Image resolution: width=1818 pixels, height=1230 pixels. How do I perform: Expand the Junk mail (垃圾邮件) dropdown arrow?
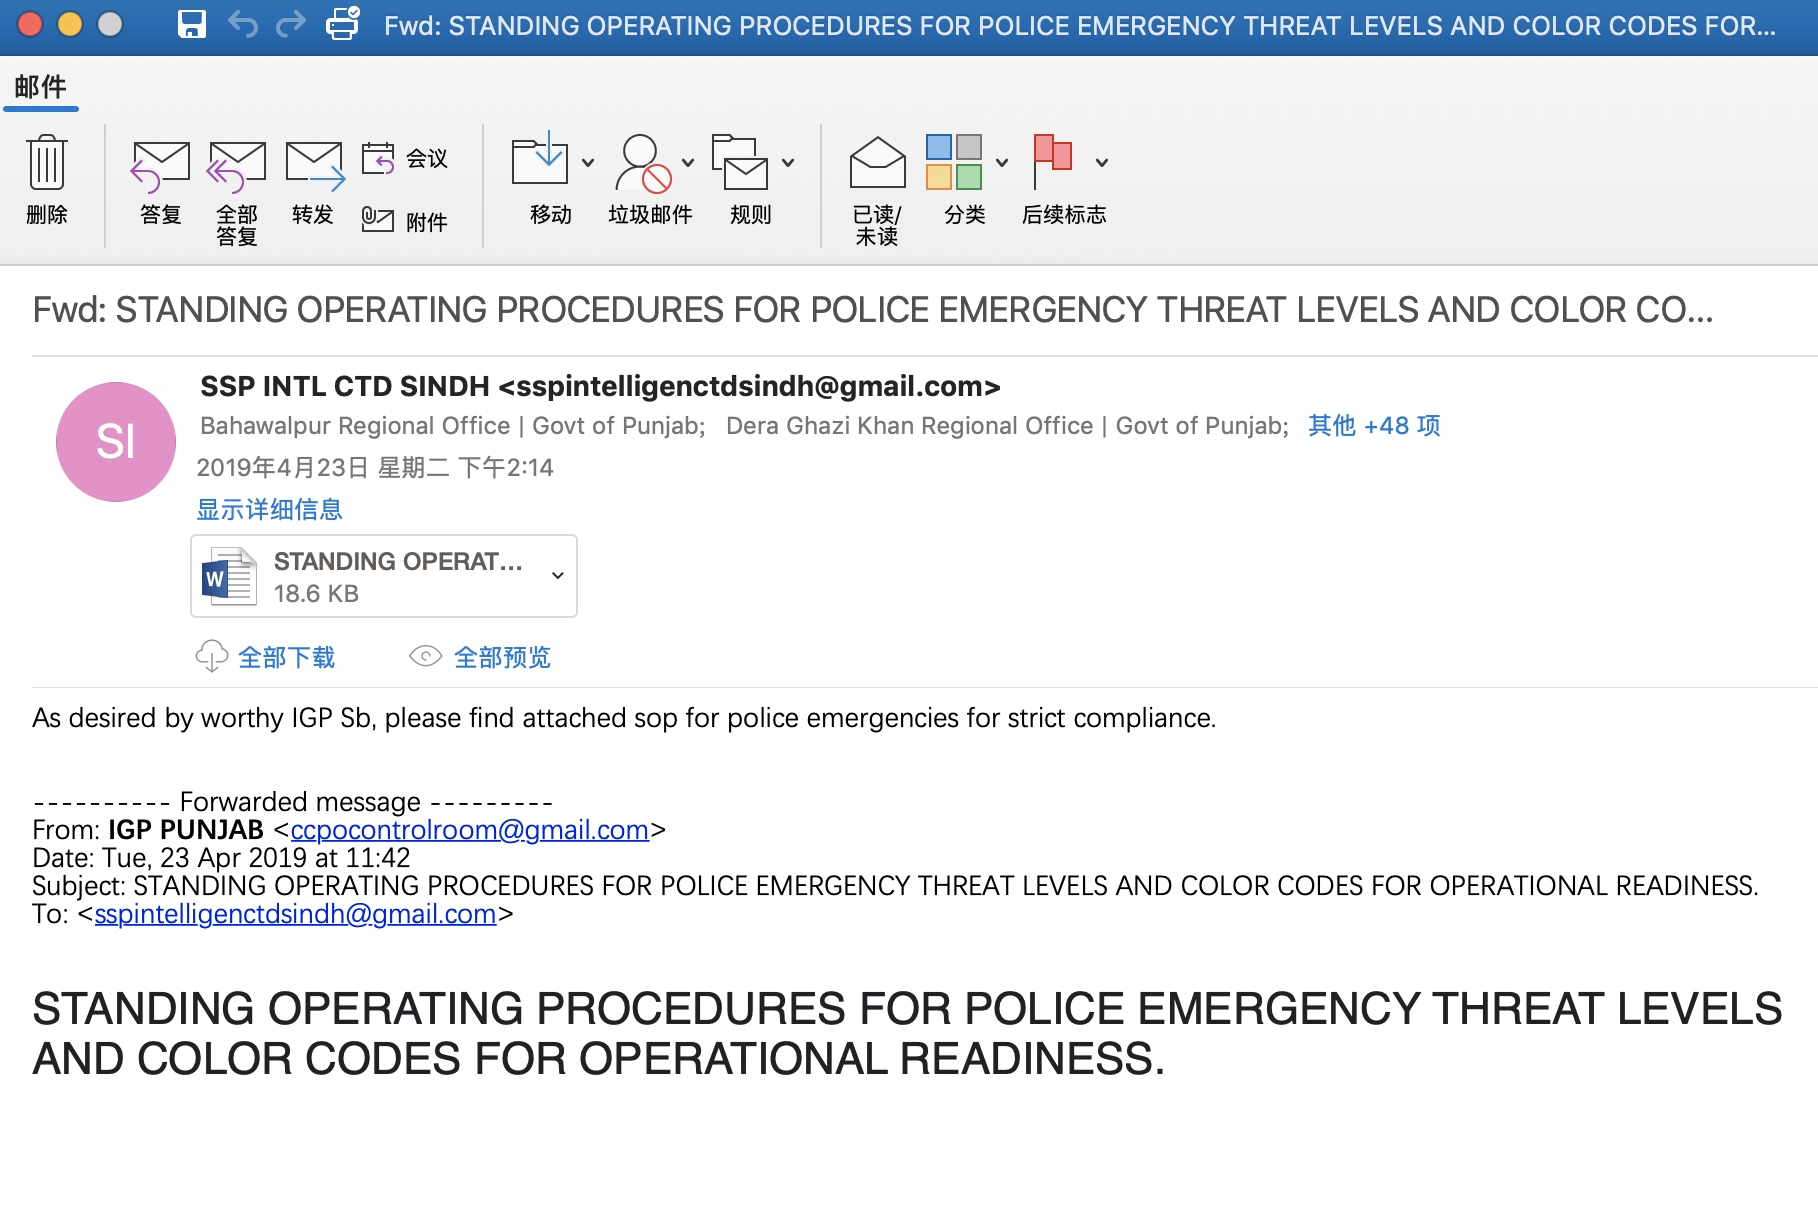688,162
